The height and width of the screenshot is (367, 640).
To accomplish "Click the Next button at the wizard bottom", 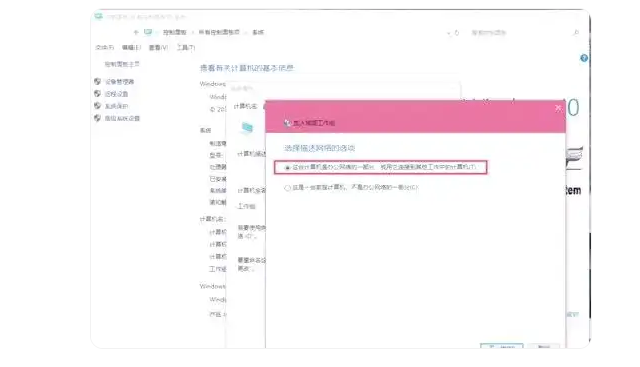I will click(502, 347).
